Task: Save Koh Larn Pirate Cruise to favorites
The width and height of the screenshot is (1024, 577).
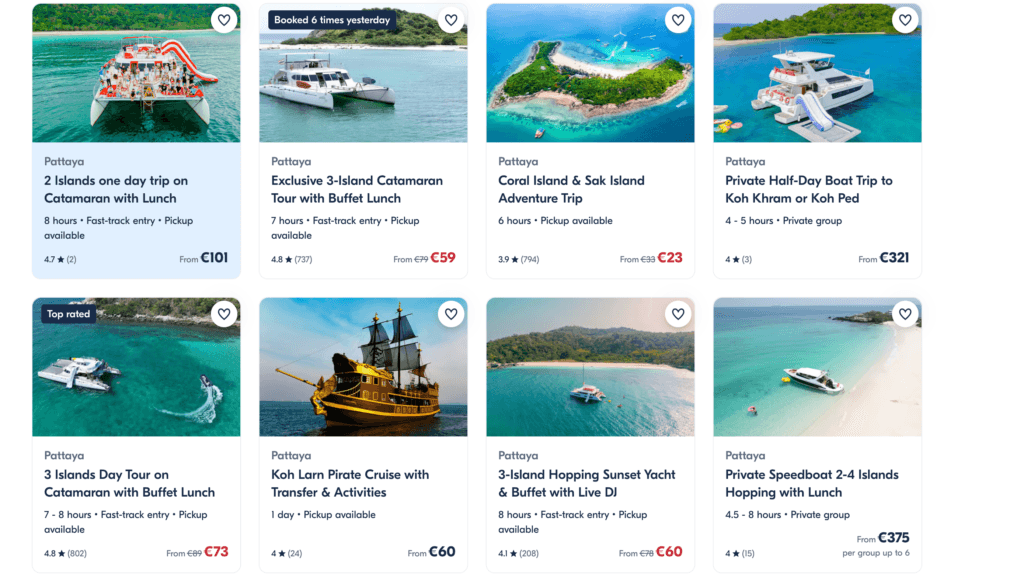Action: (x=451, y=314)
